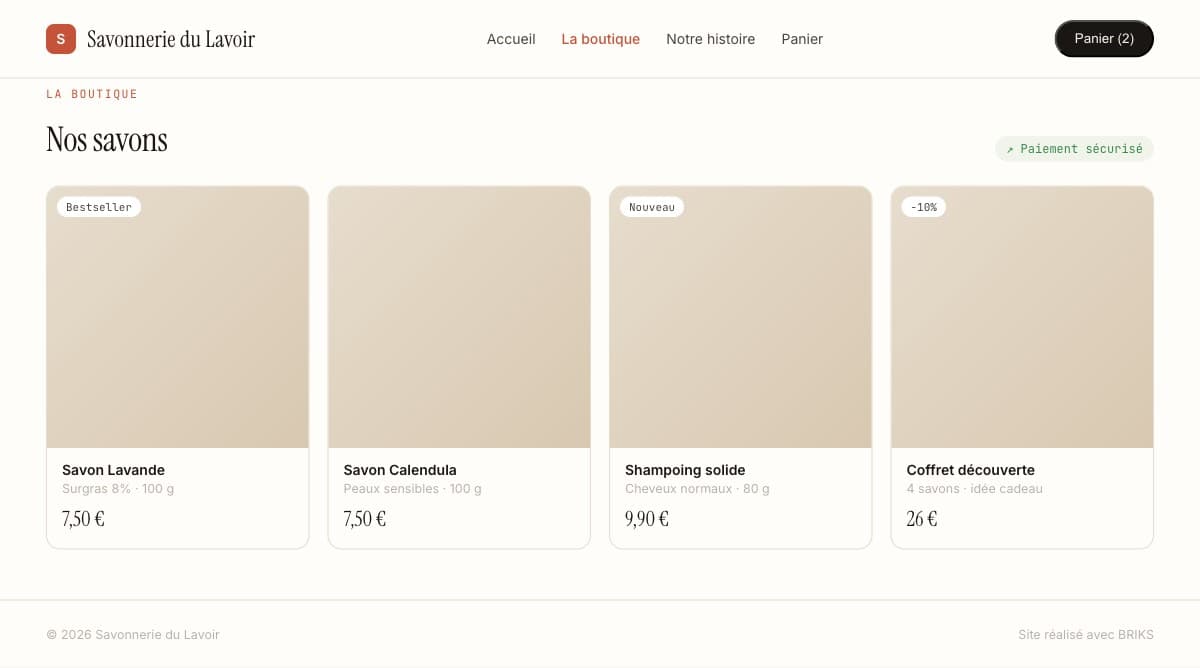Viewport: 1200px width, 668px height.
Task: Go to the Accueil page
Action: coord(511,39)
